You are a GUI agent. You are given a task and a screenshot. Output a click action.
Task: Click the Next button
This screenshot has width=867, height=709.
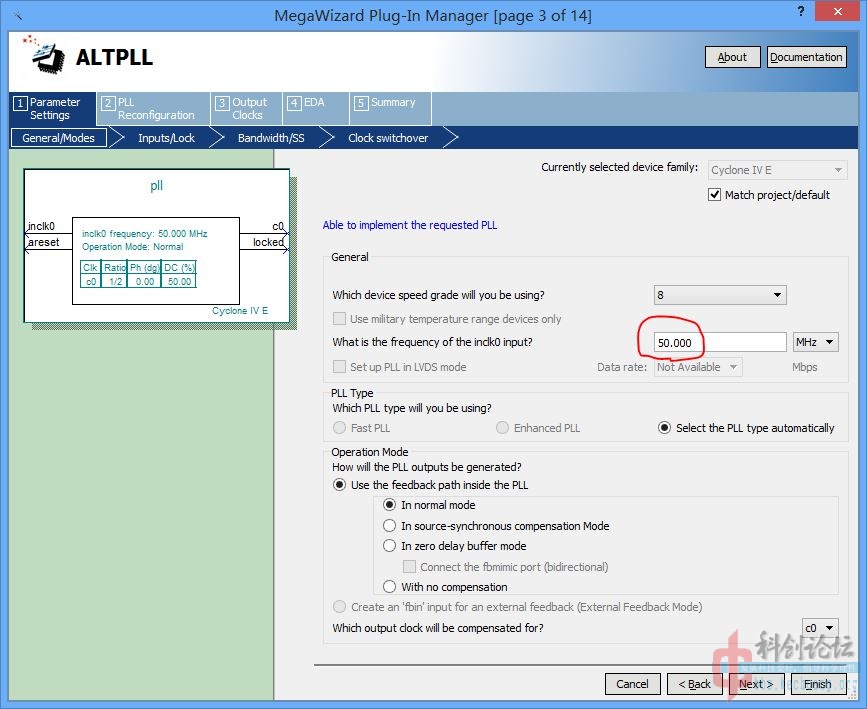click(x=756, y=684)
